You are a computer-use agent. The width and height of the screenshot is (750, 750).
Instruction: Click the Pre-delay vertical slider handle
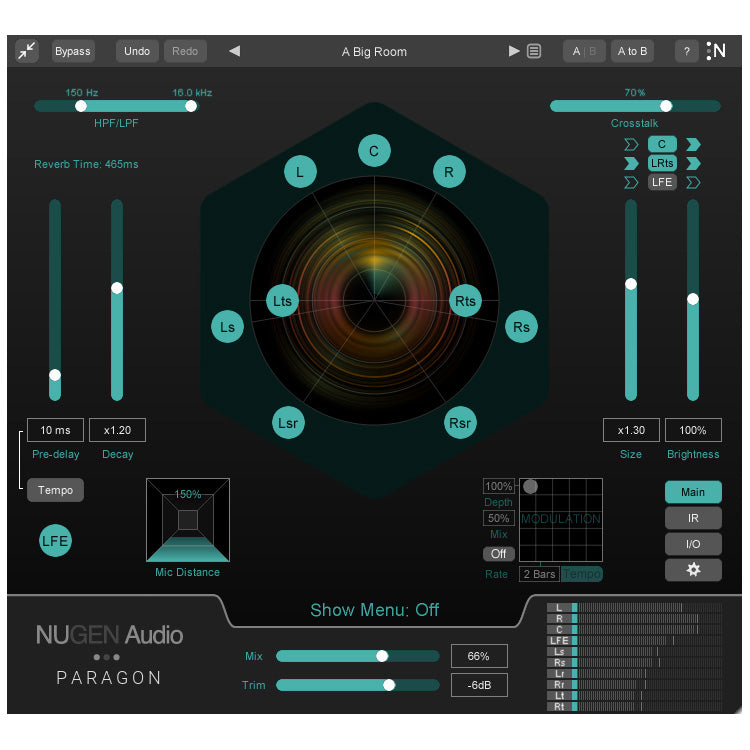[55, 375]
